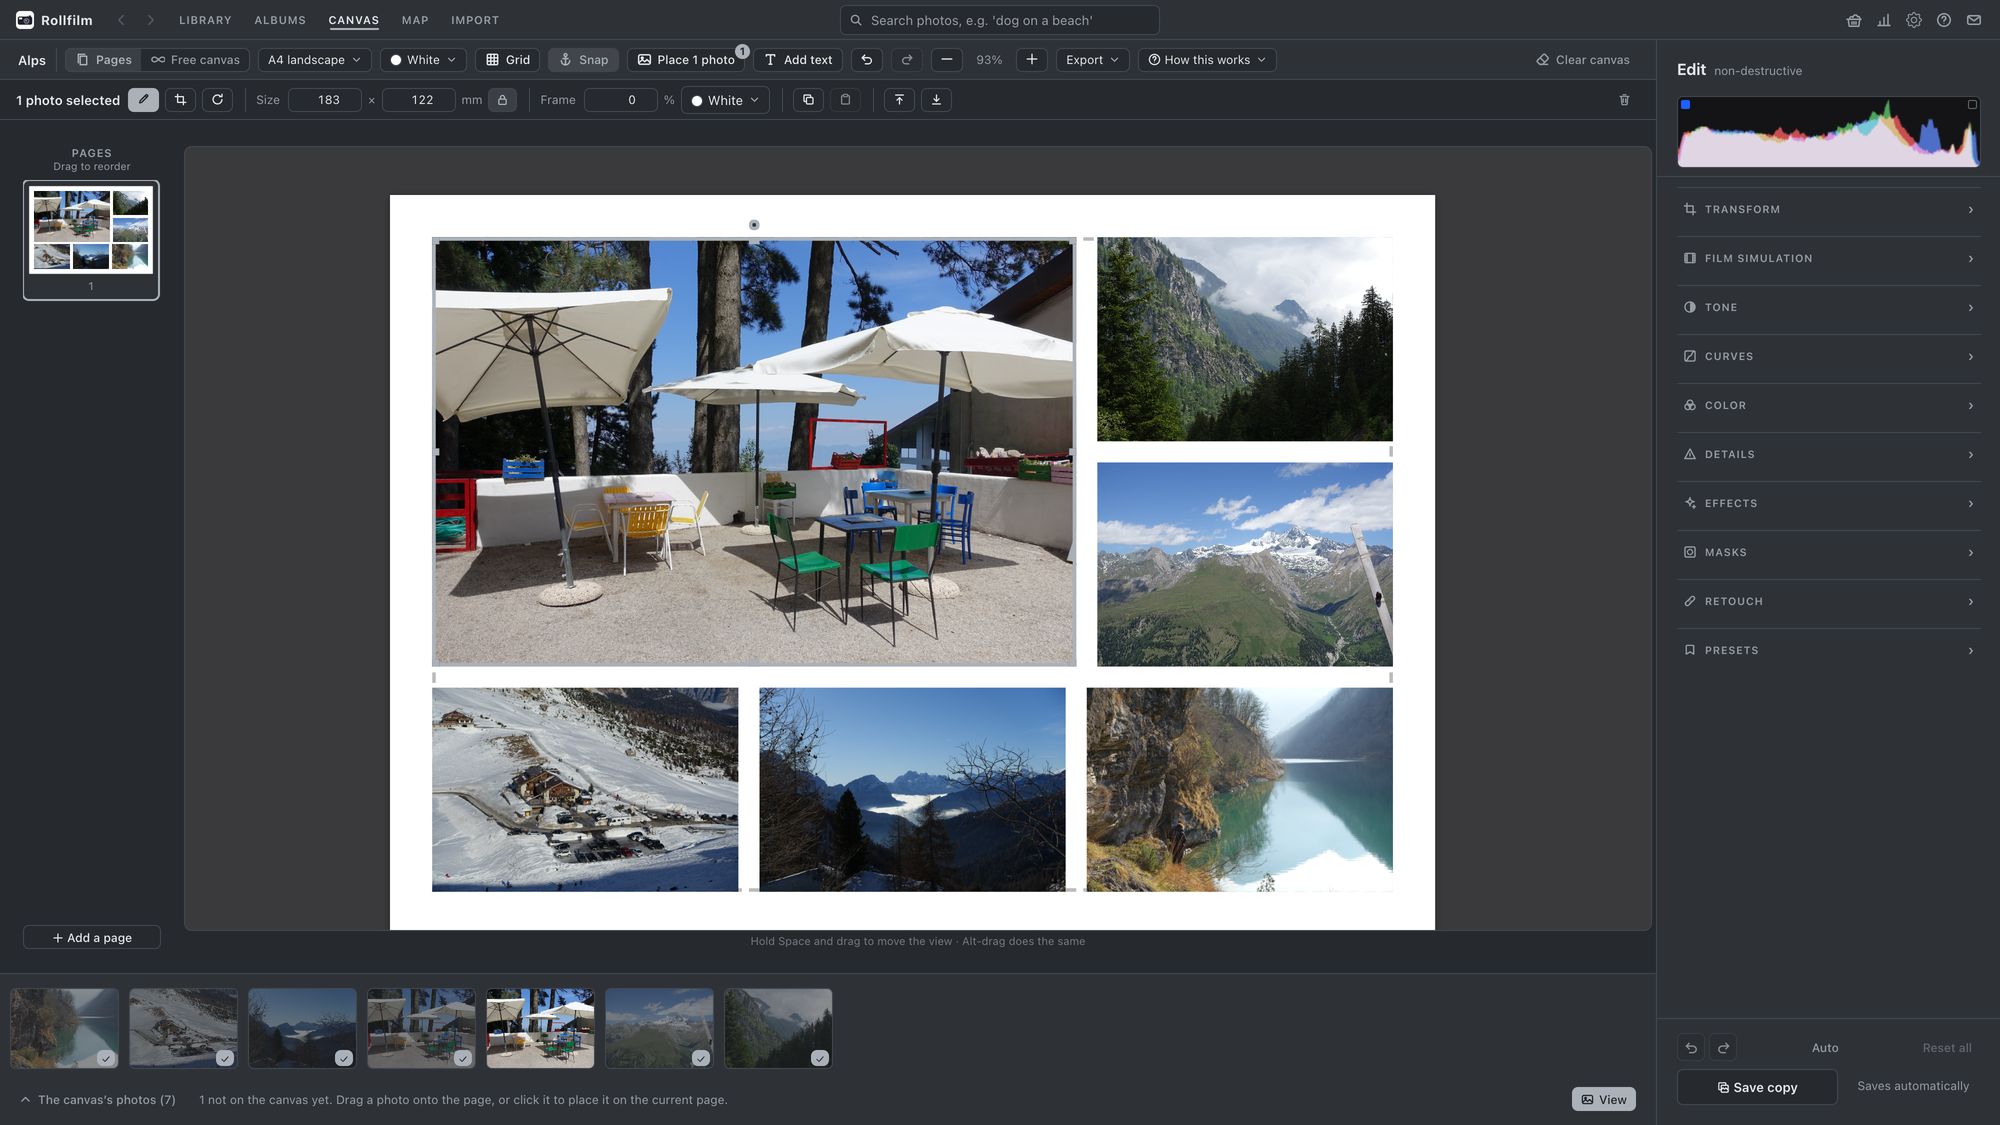Go to the Map tab
2000x1125 pixels.
coord(415,20)
